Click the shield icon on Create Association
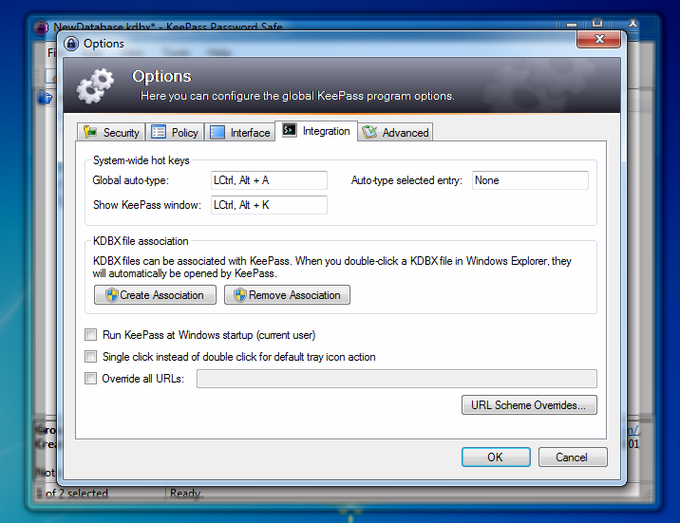This screenshot has width=680, height=523. 111,295
